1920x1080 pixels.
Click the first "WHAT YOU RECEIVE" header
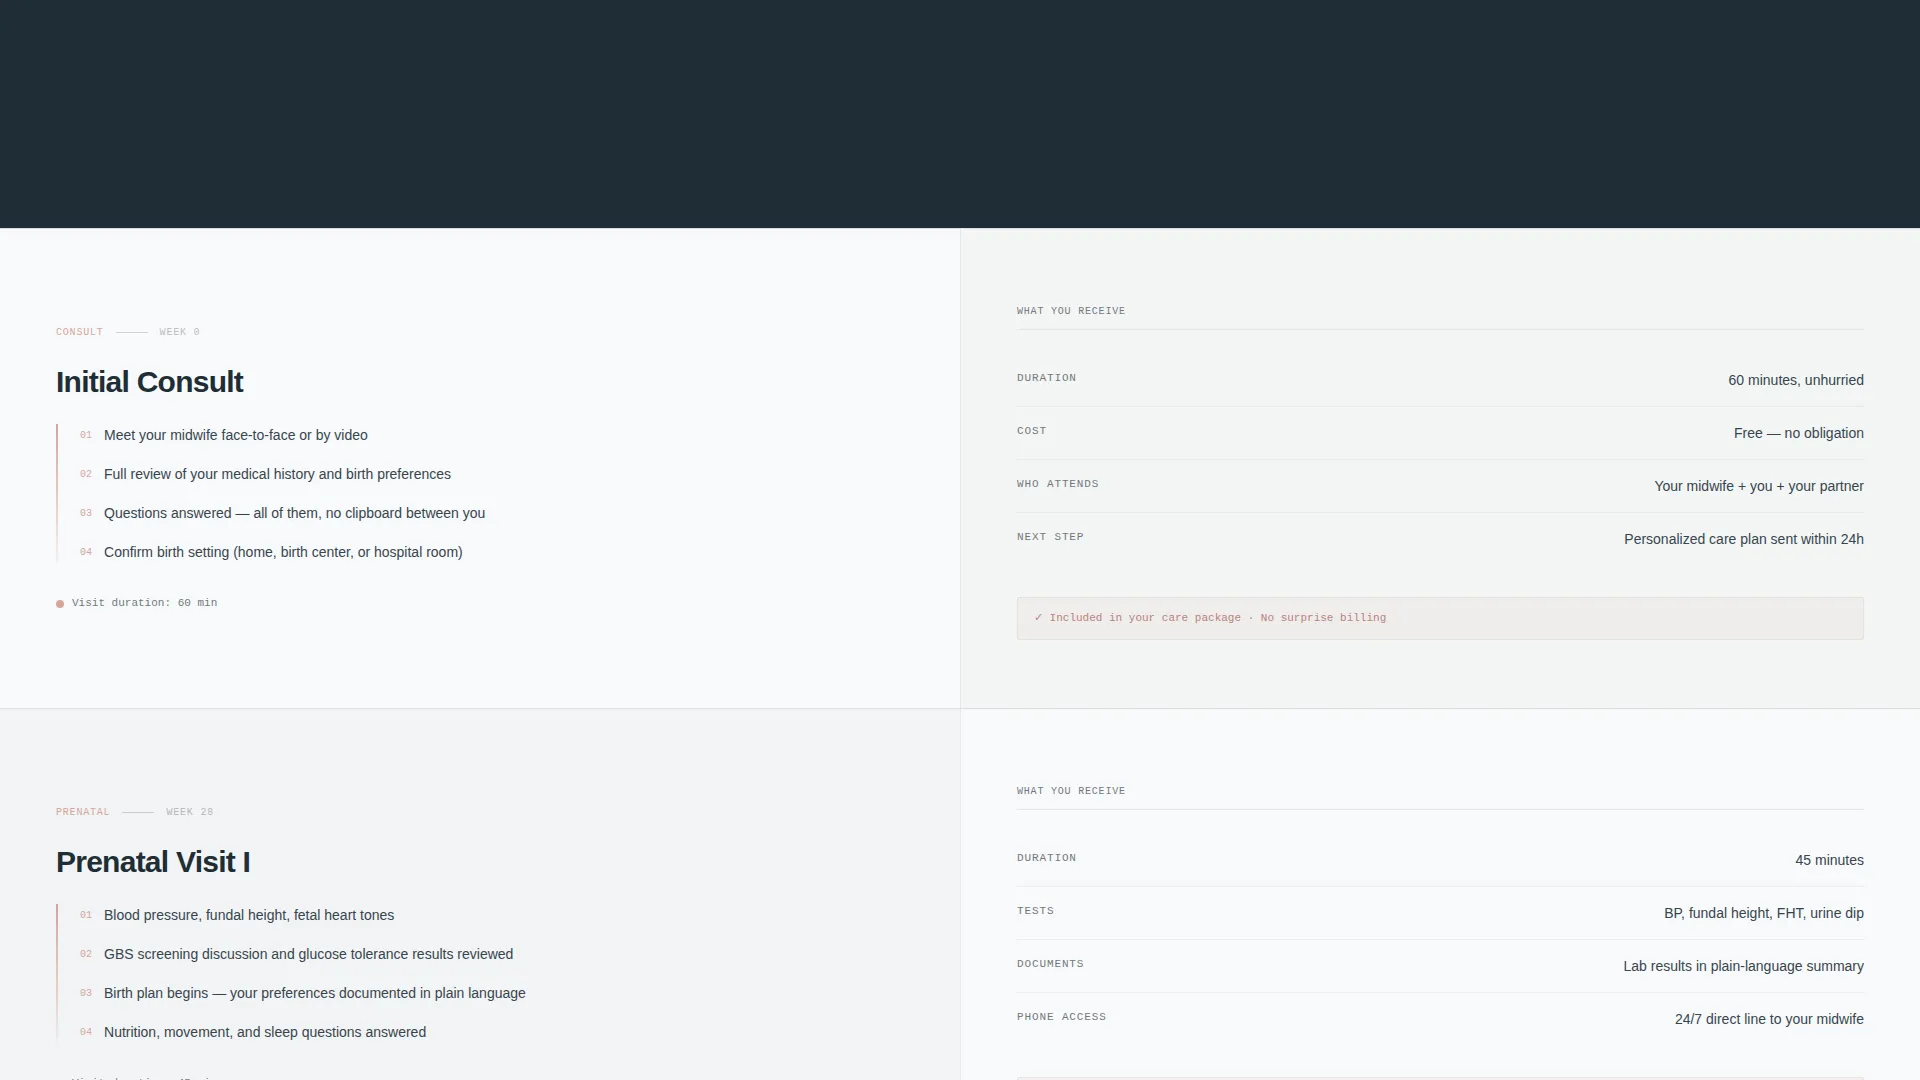[1070, 311]
